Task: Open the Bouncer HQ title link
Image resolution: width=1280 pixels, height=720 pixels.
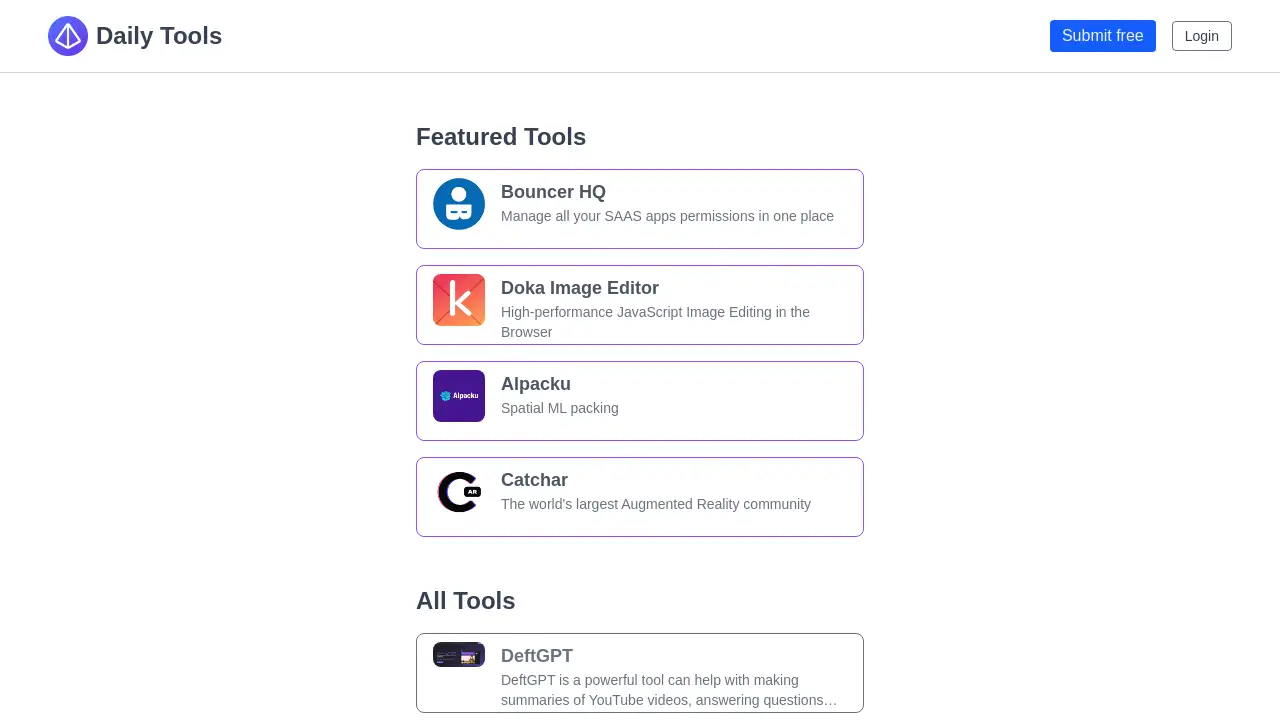Action: point(553,192)
